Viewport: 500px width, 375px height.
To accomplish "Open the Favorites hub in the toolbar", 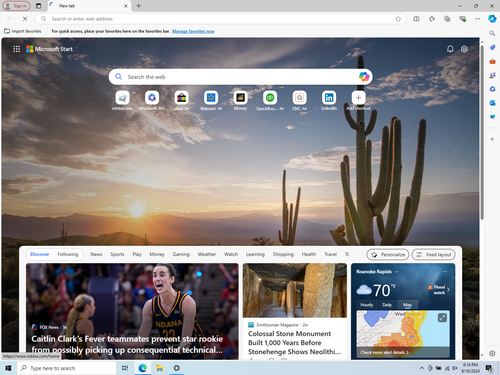I will [432, 19].
